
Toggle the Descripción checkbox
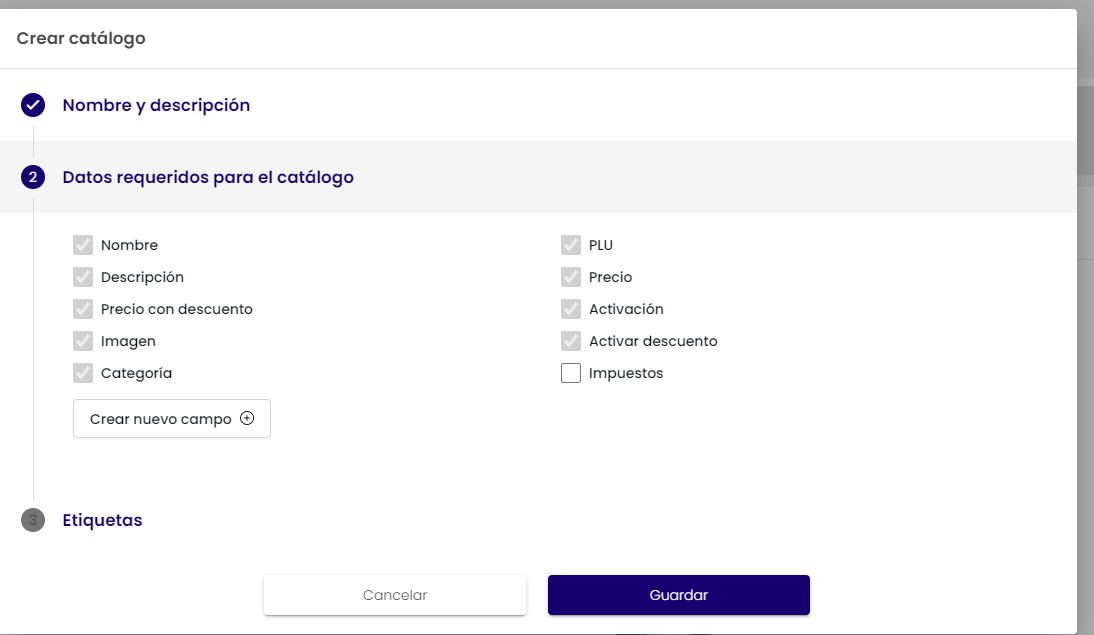(x=83, y=277)
